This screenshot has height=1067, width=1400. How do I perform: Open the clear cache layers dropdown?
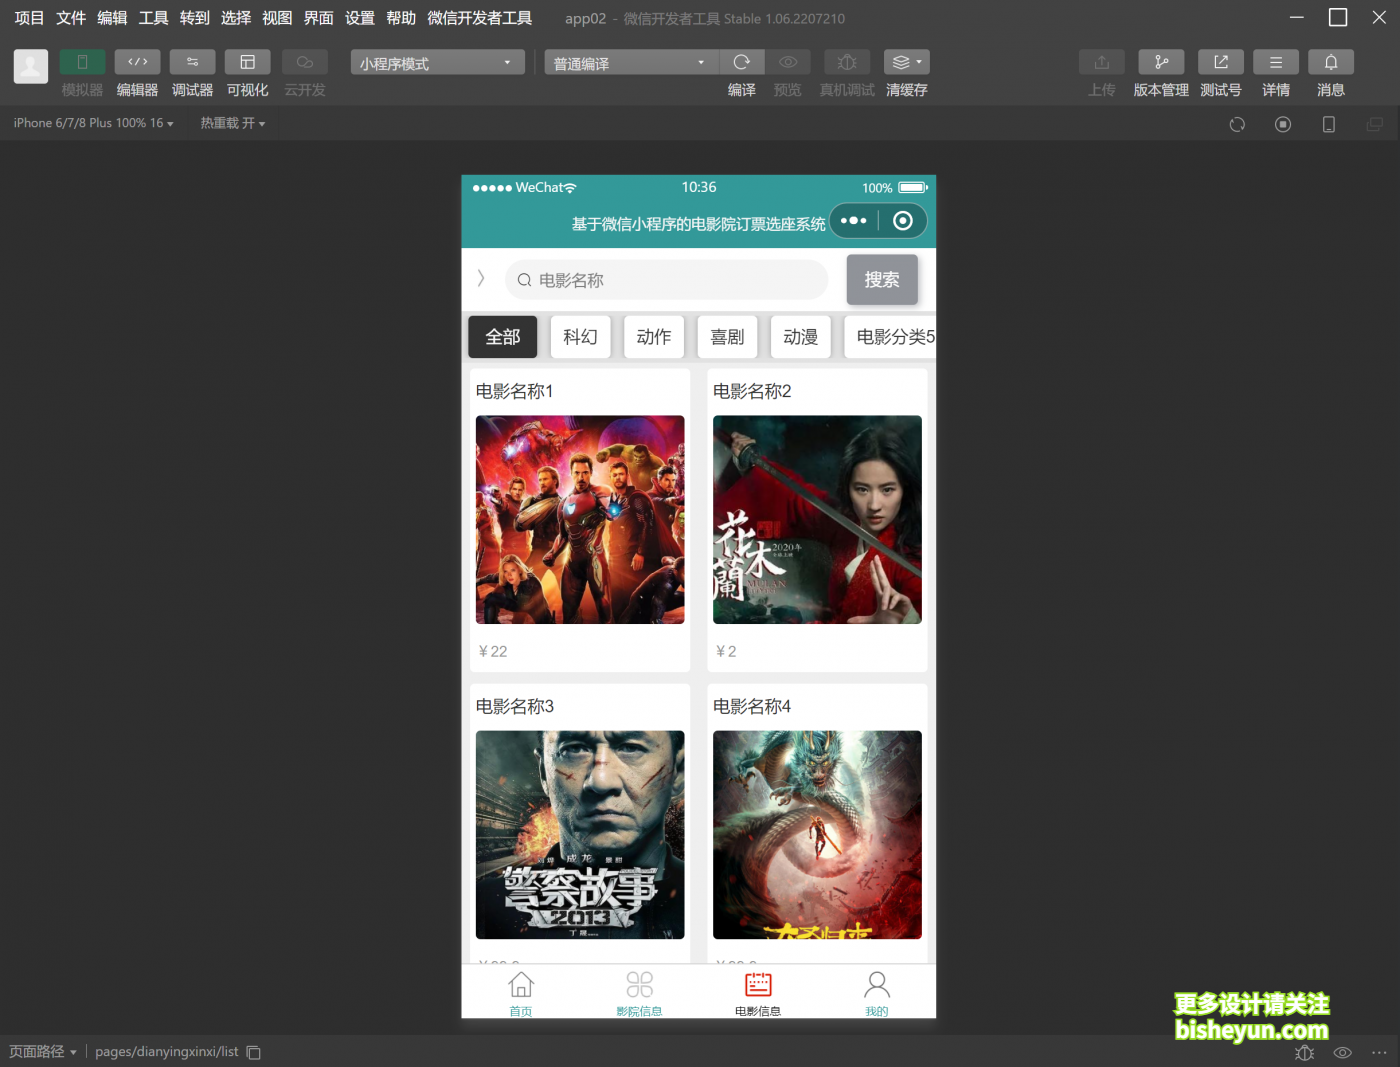pyautogui.click(x=907, y=62)
